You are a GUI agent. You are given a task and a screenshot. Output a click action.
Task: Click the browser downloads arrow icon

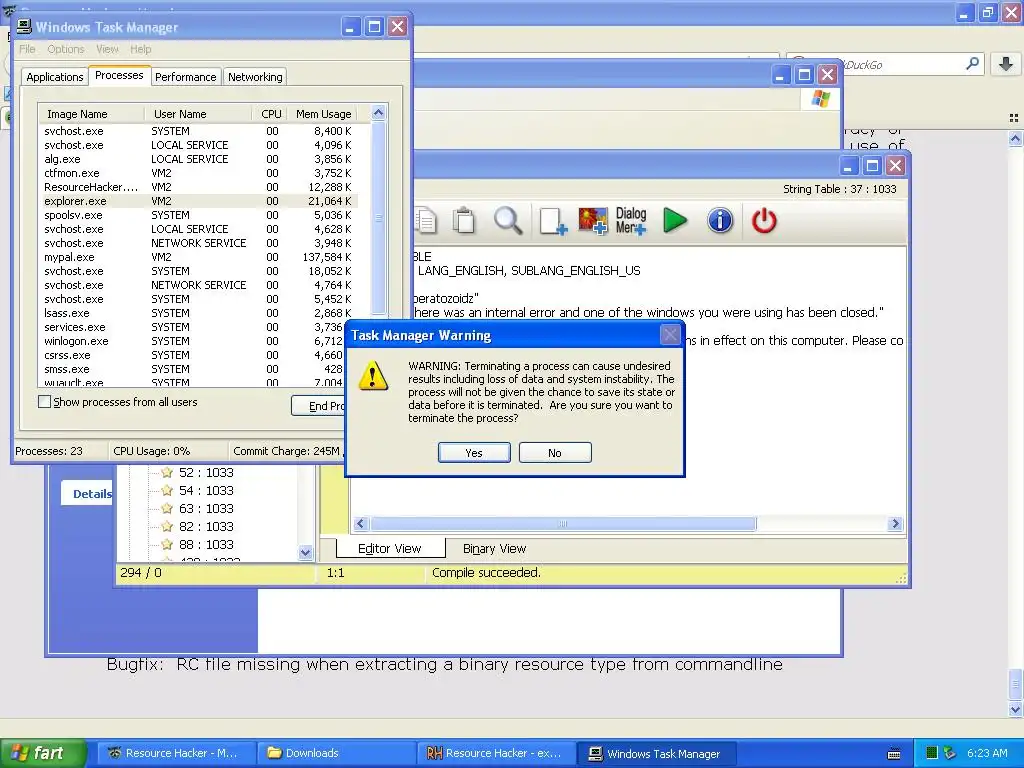pos(1006,63)
